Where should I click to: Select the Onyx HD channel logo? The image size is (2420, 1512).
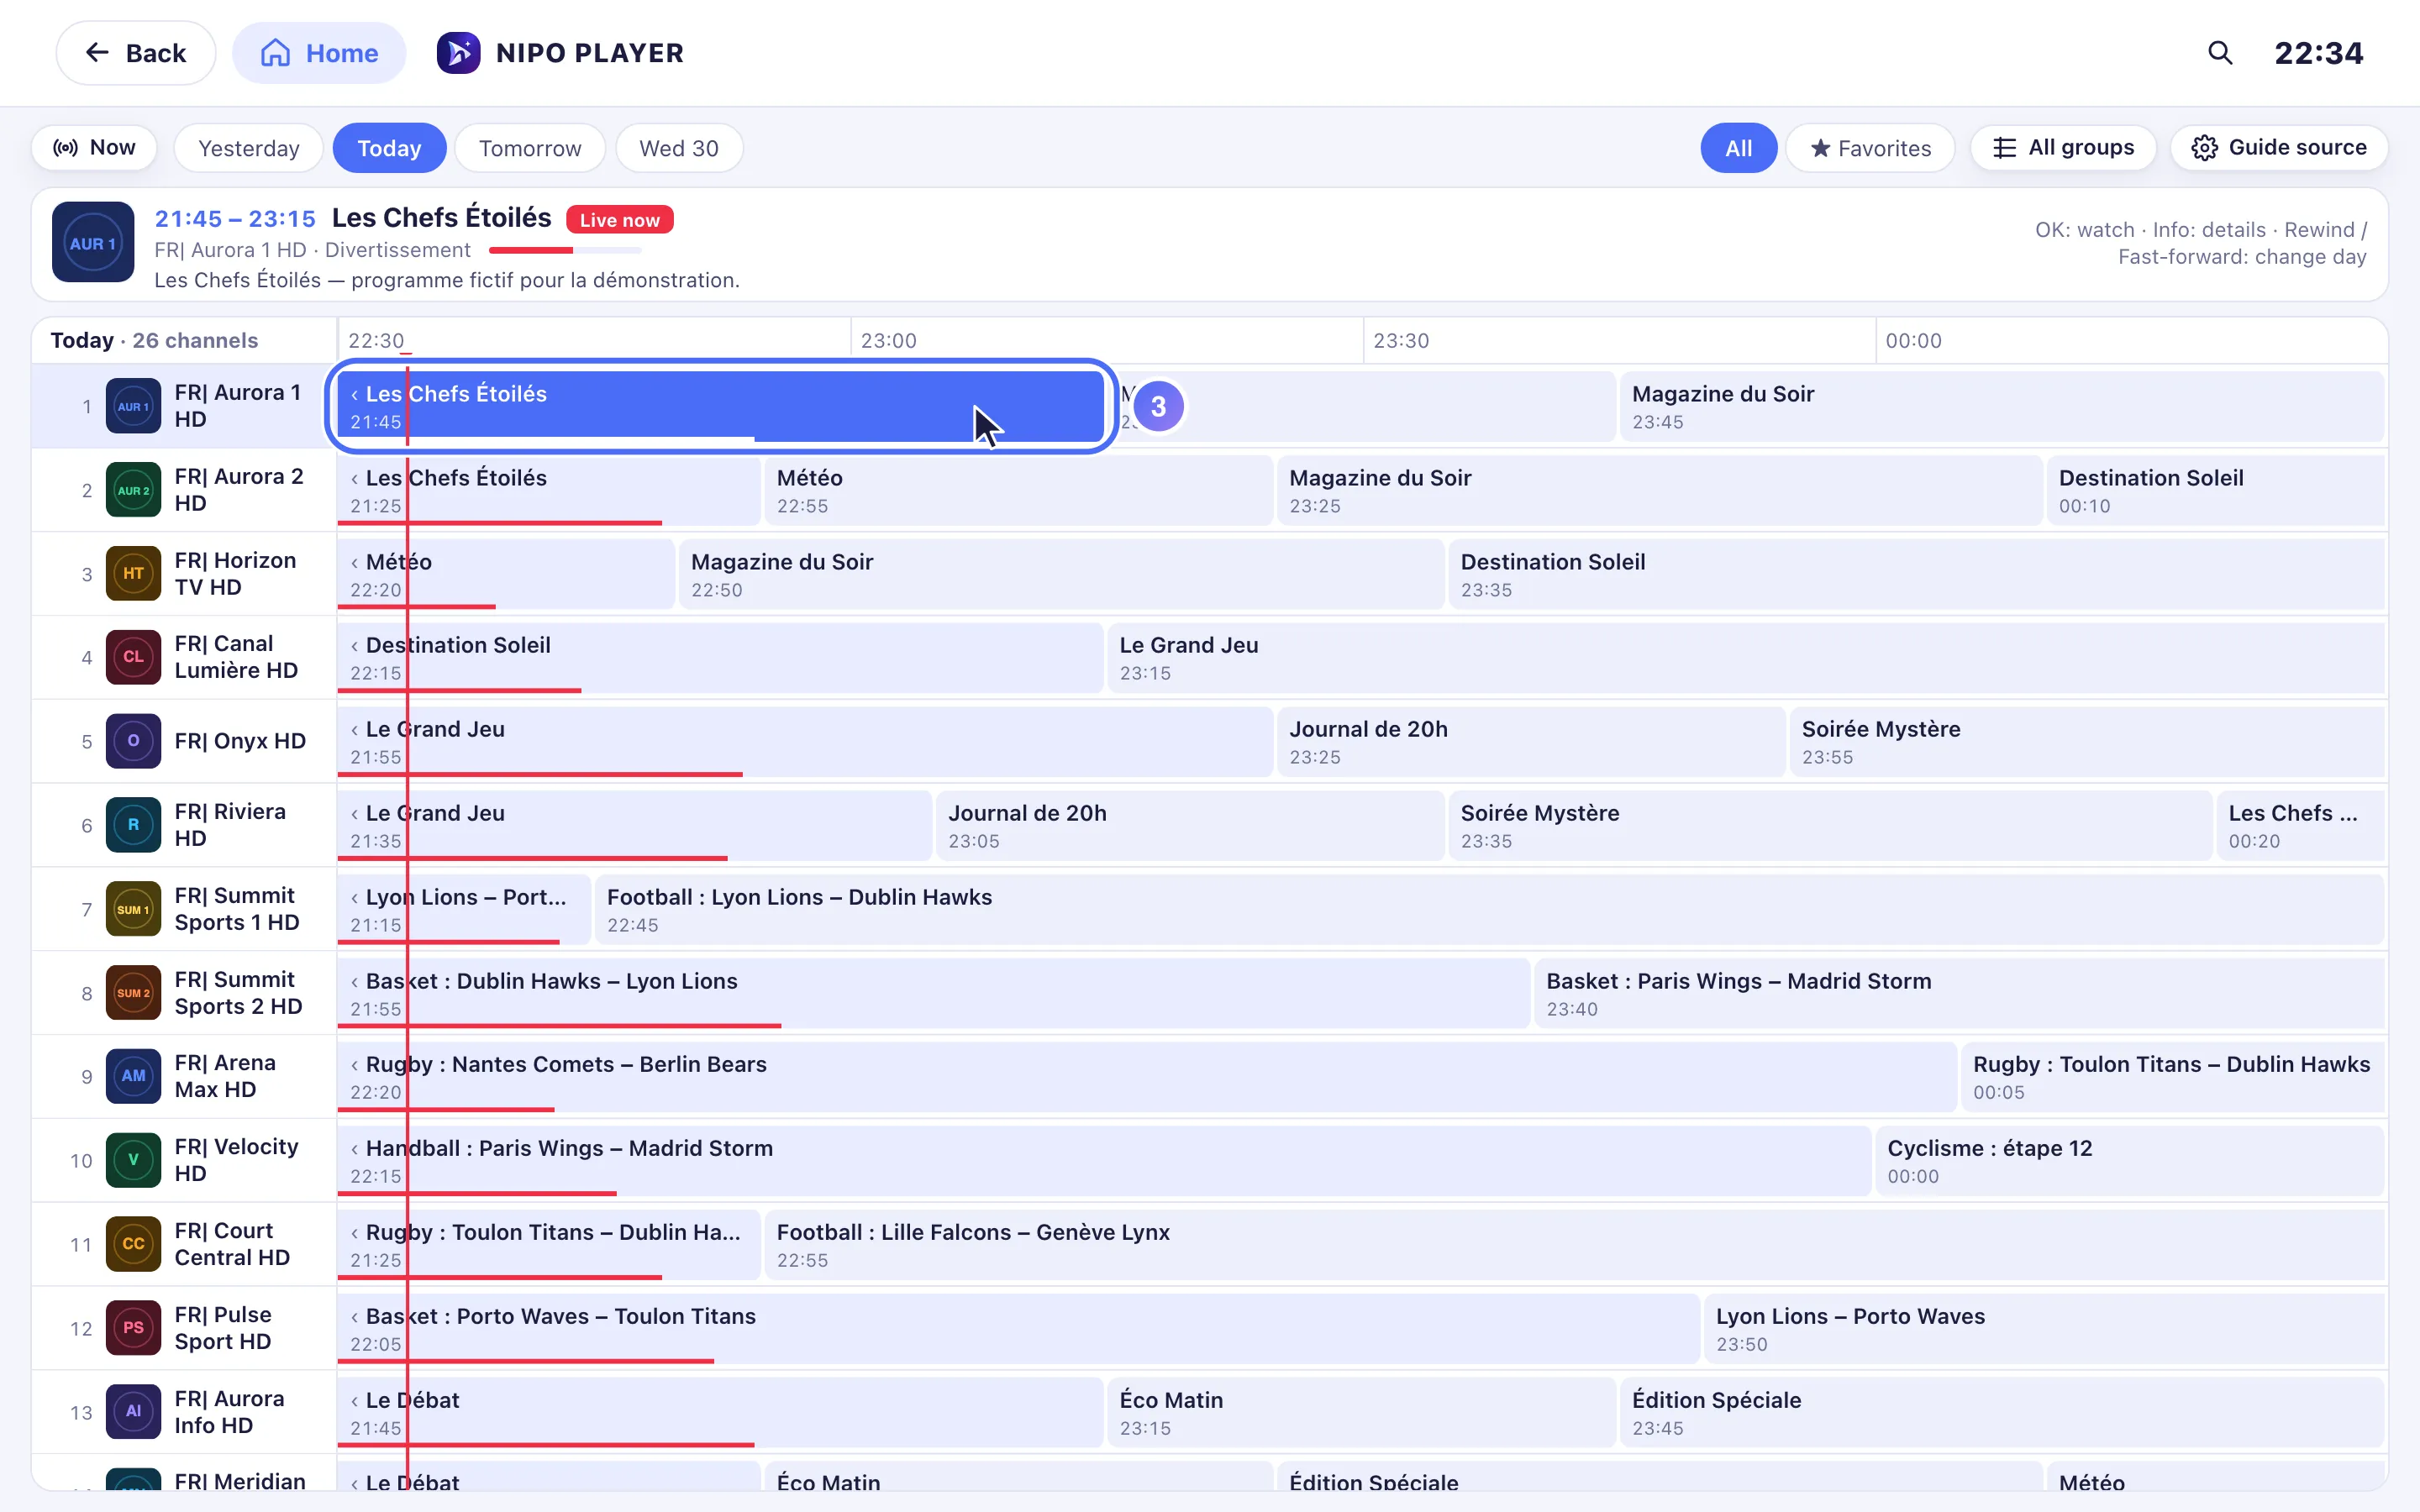(x=133, y=741)
